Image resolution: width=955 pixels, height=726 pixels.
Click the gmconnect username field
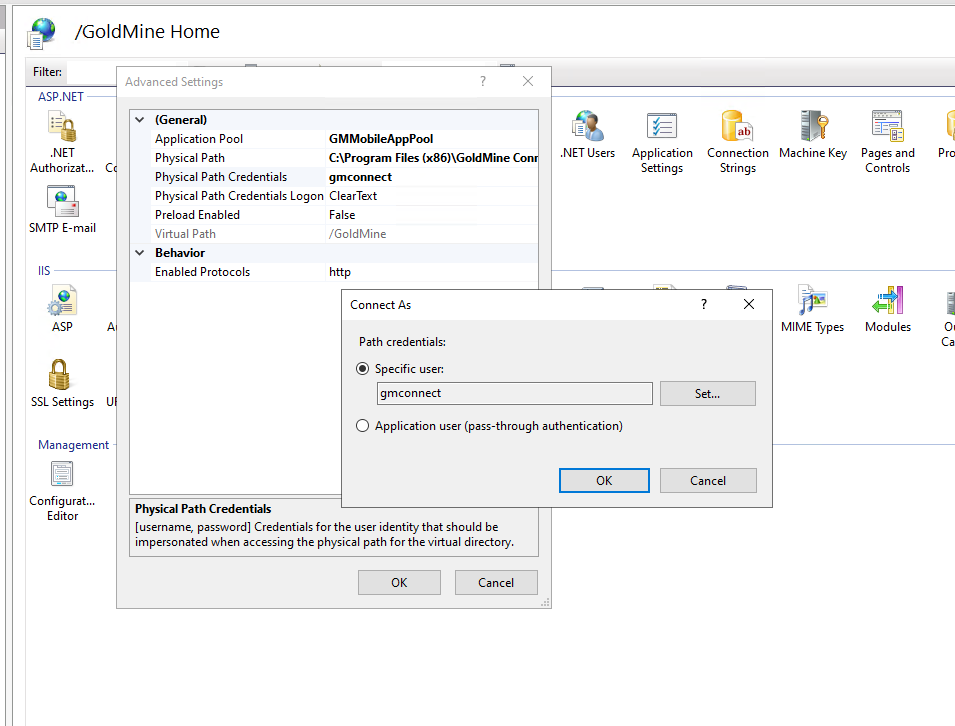514,393
